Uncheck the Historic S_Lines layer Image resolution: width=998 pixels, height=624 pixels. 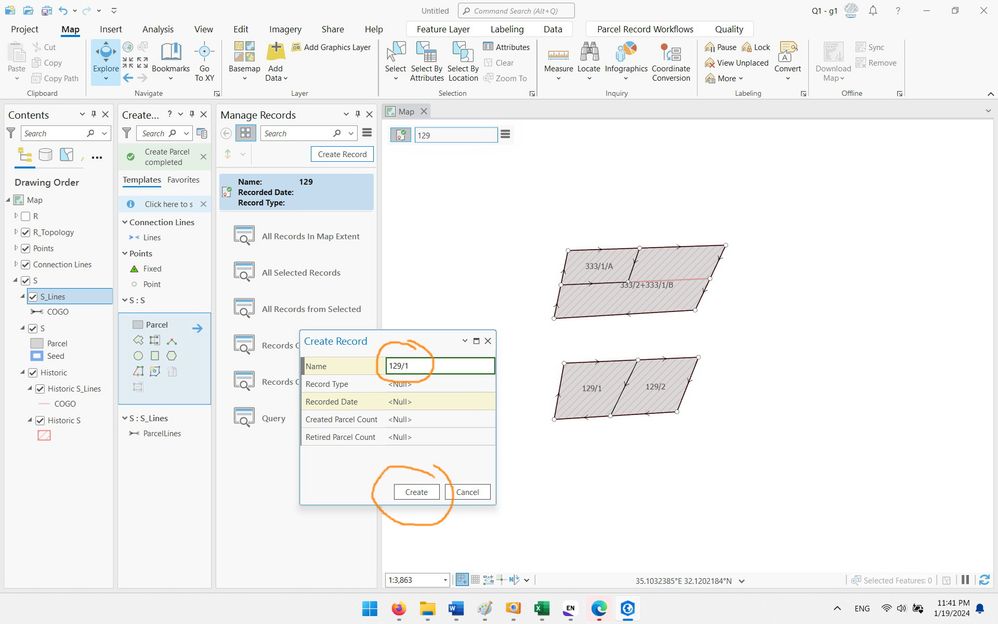[x=39, y=388]
